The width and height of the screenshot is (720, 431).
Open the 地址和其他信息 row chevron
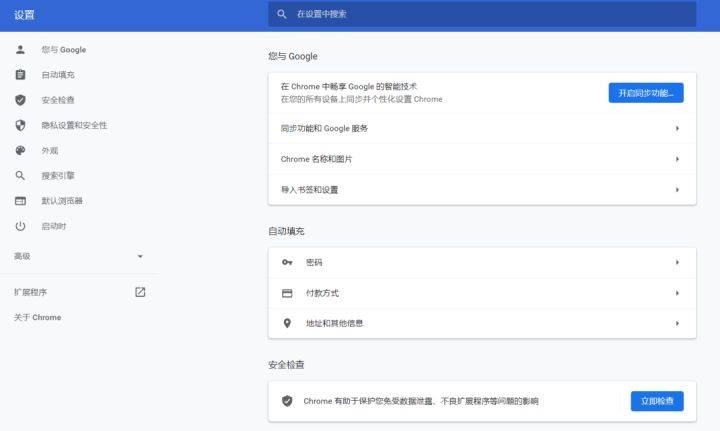pyautogui.click(x=677, y=323)
